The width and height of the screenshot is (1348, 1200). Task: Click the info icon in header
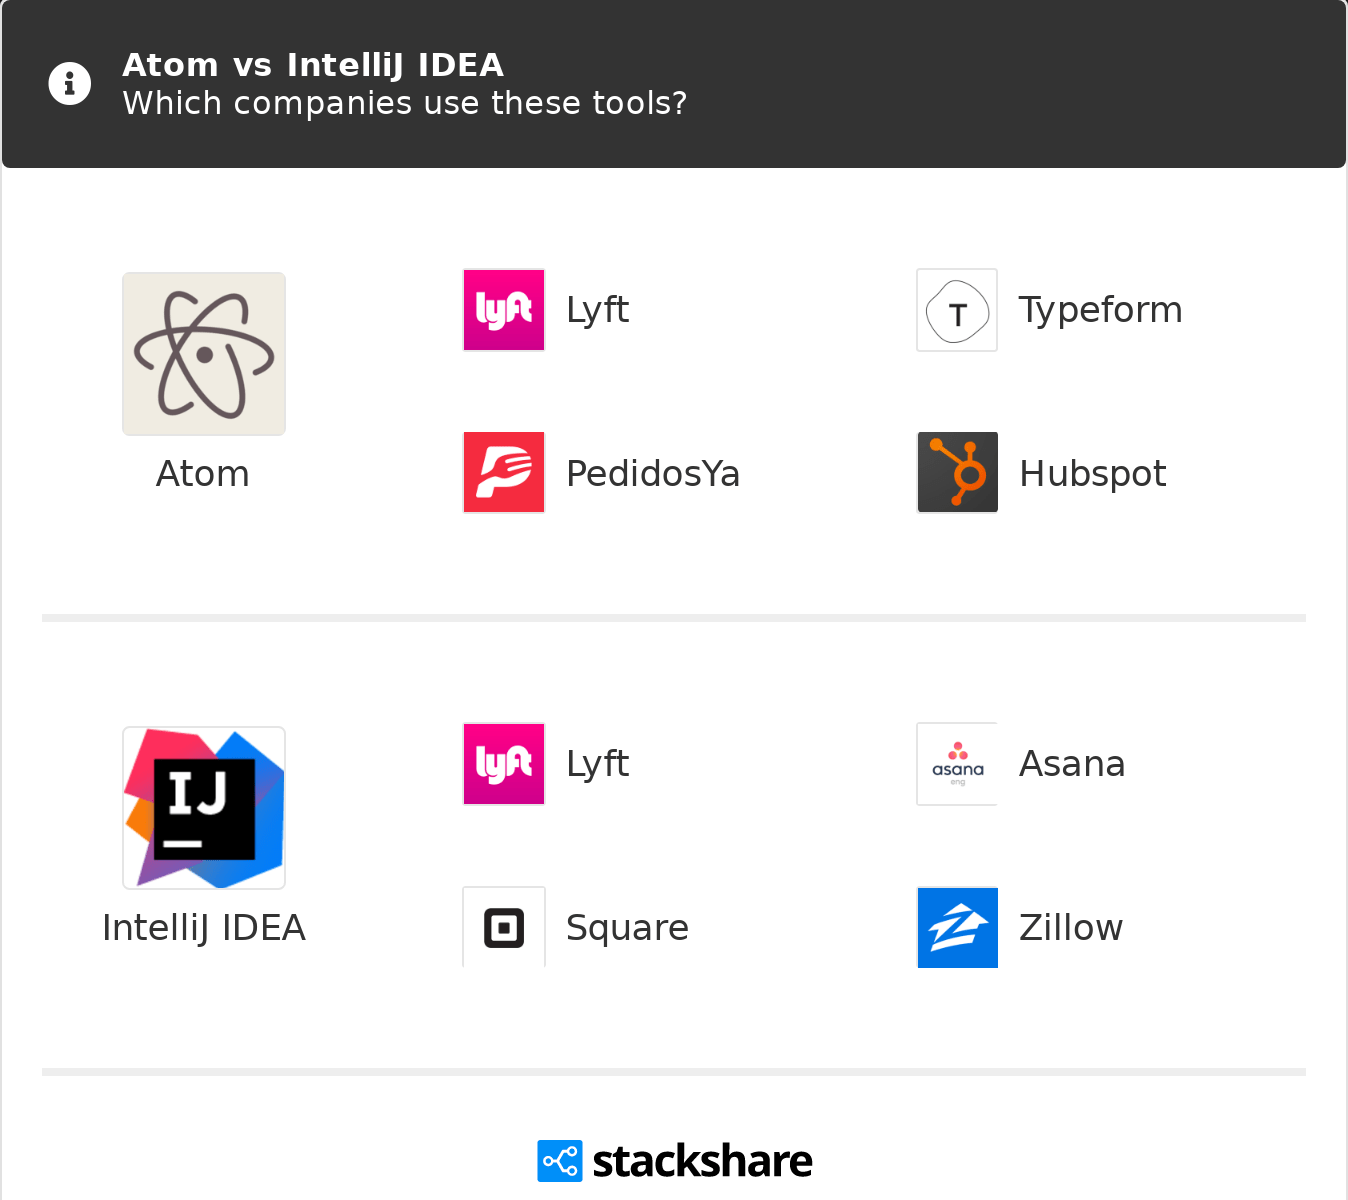[x=70, y=84]
